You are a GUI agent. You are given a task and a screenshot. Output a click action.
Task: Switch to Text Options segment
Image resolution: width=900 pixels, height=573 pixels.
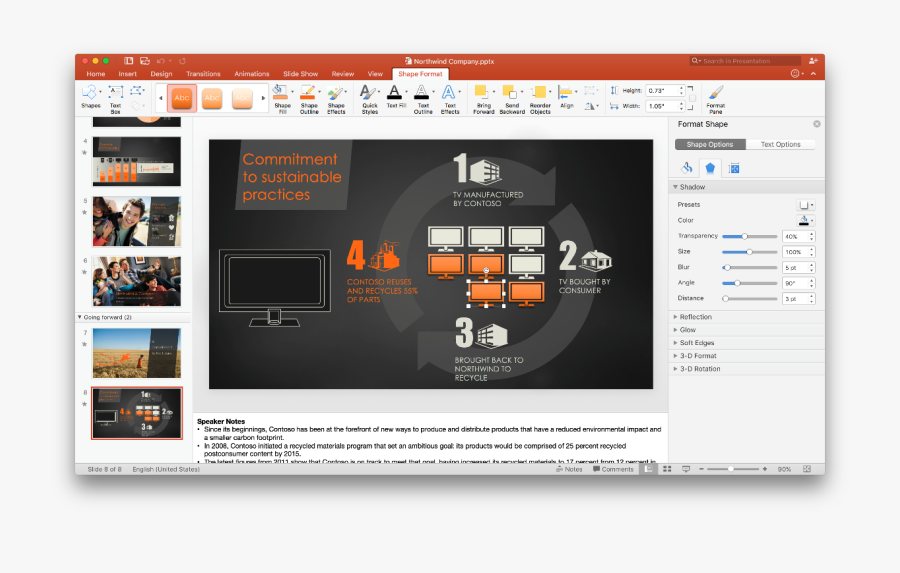[x=780, y=145]
